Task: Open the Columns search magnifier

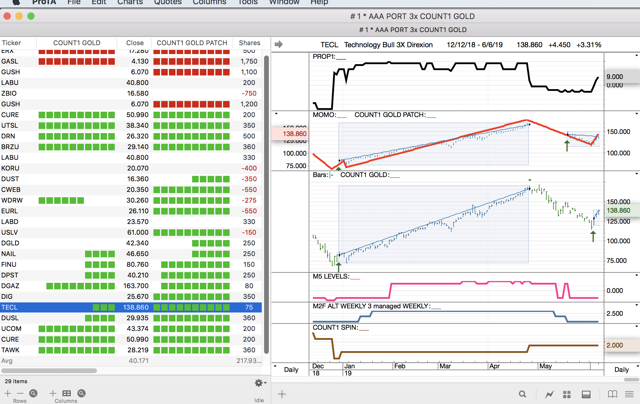Action: (81, 393)
